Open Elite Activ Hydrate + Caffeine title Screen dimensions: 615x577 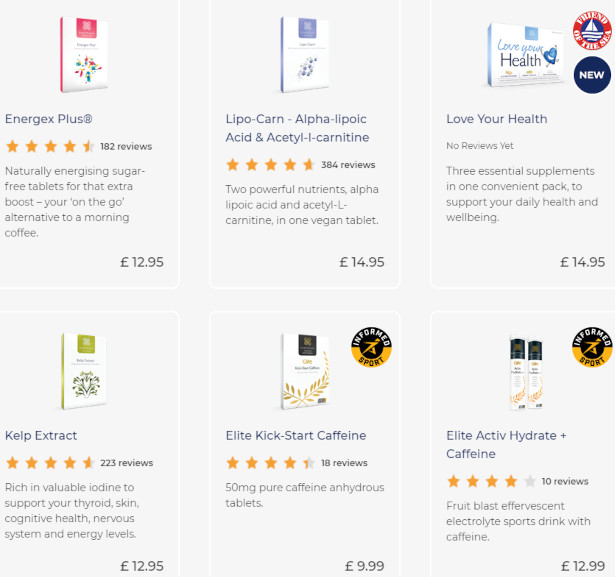tap(506, 444)
